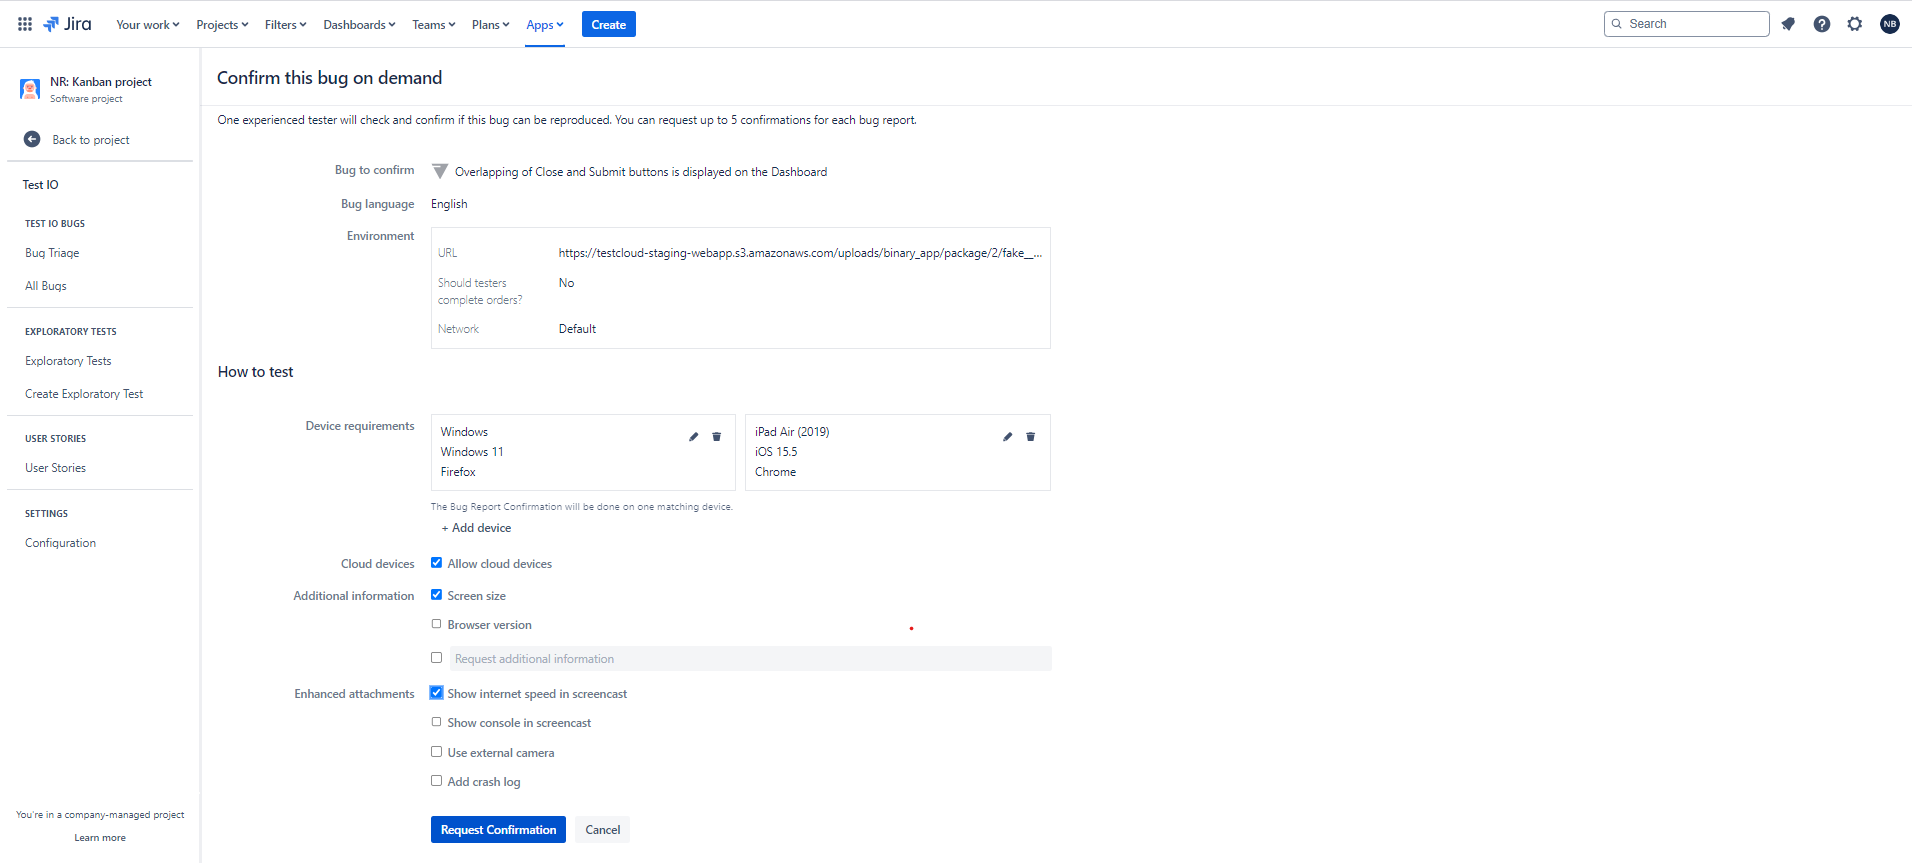This screenshot has height=863, width=1912.
Task: Expand the Dashboards dropdown
Action: tap(359, 25)
